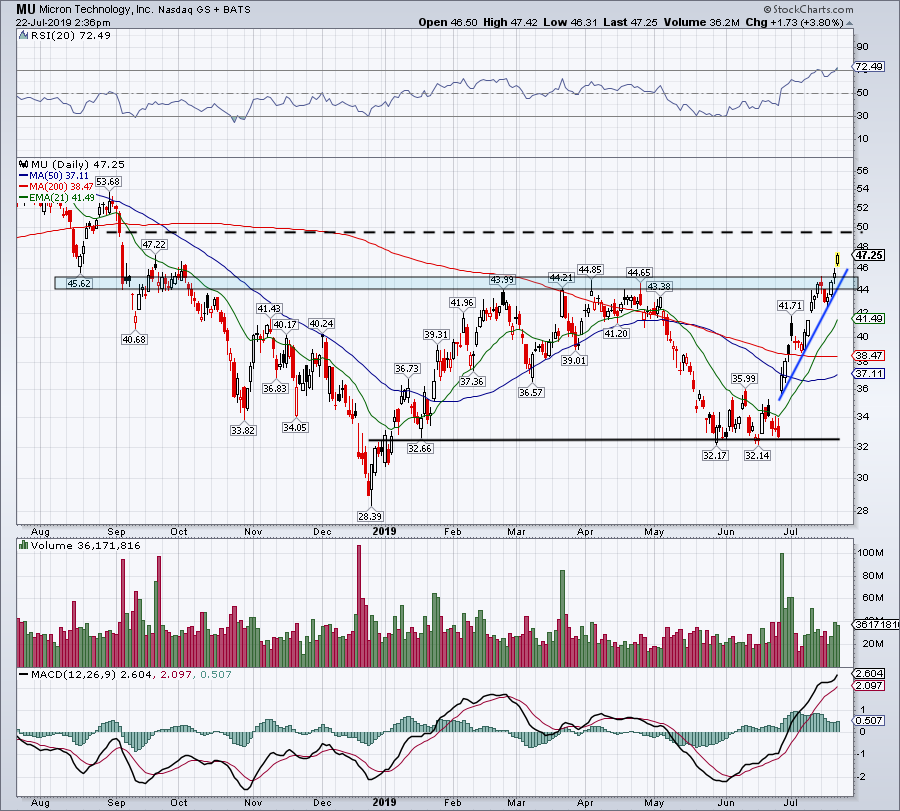The image size is (900, 811).
Task: Click the 53.68 peak price label
Action: (108, 182)
